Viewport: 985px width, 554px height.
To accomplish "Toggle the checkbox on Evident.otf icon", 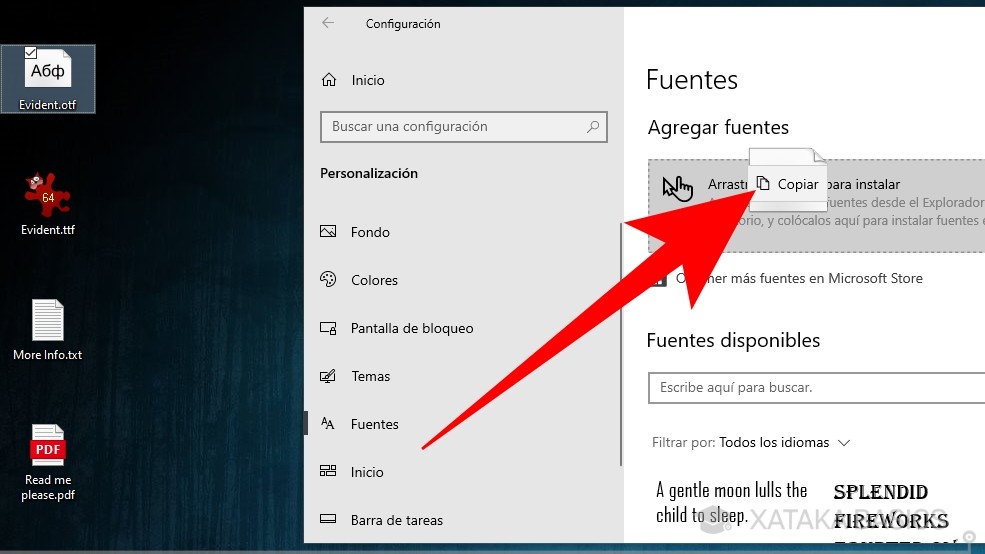I will coord(30,53).
